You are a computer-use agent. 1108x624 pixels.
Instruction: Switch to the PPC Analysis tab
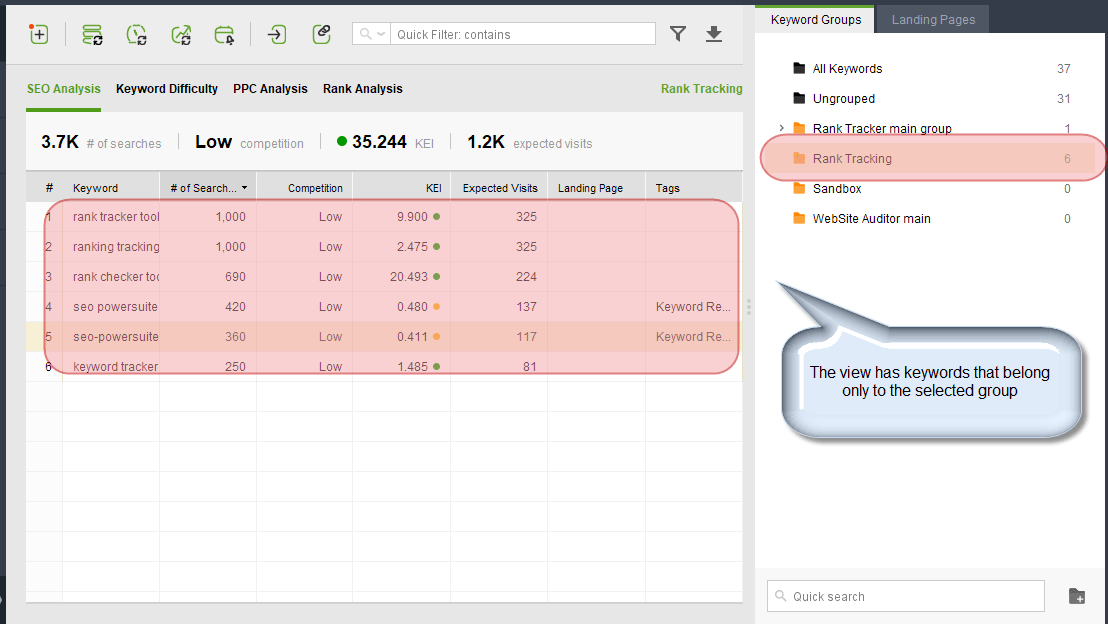coord(270,88)
